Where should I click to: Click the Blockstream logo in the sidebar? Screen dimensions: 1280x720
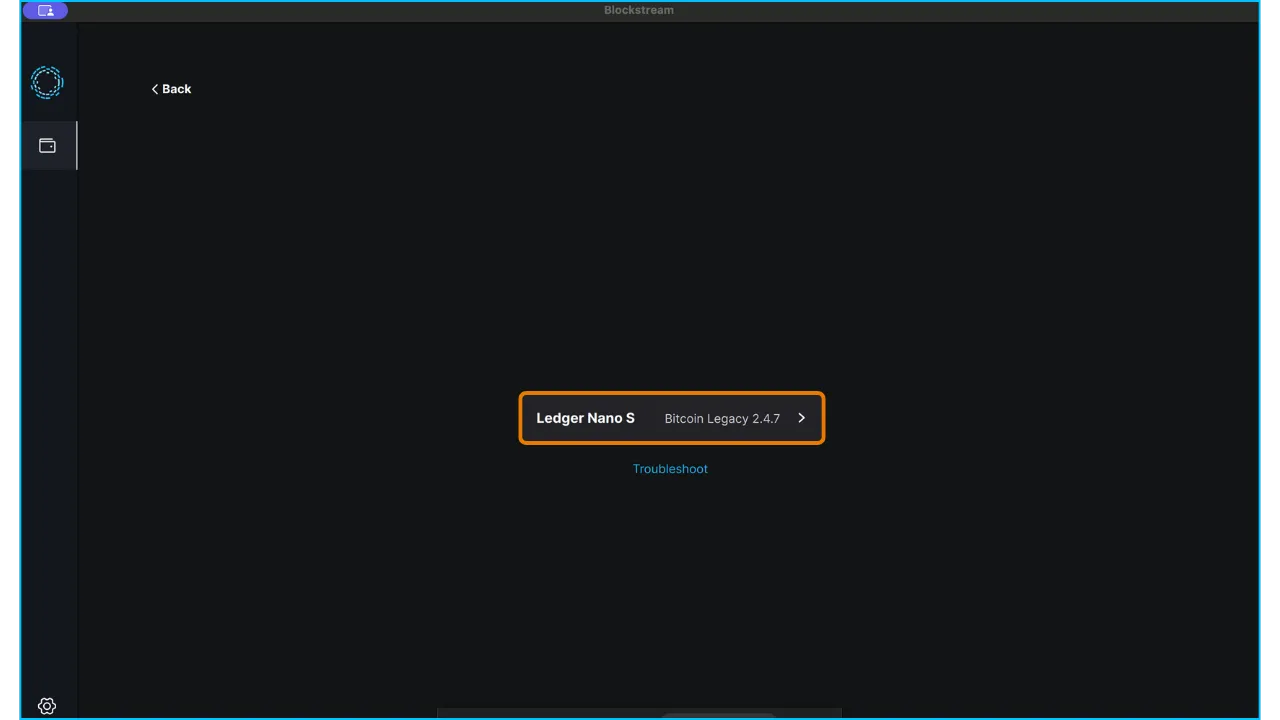(47, 82)
